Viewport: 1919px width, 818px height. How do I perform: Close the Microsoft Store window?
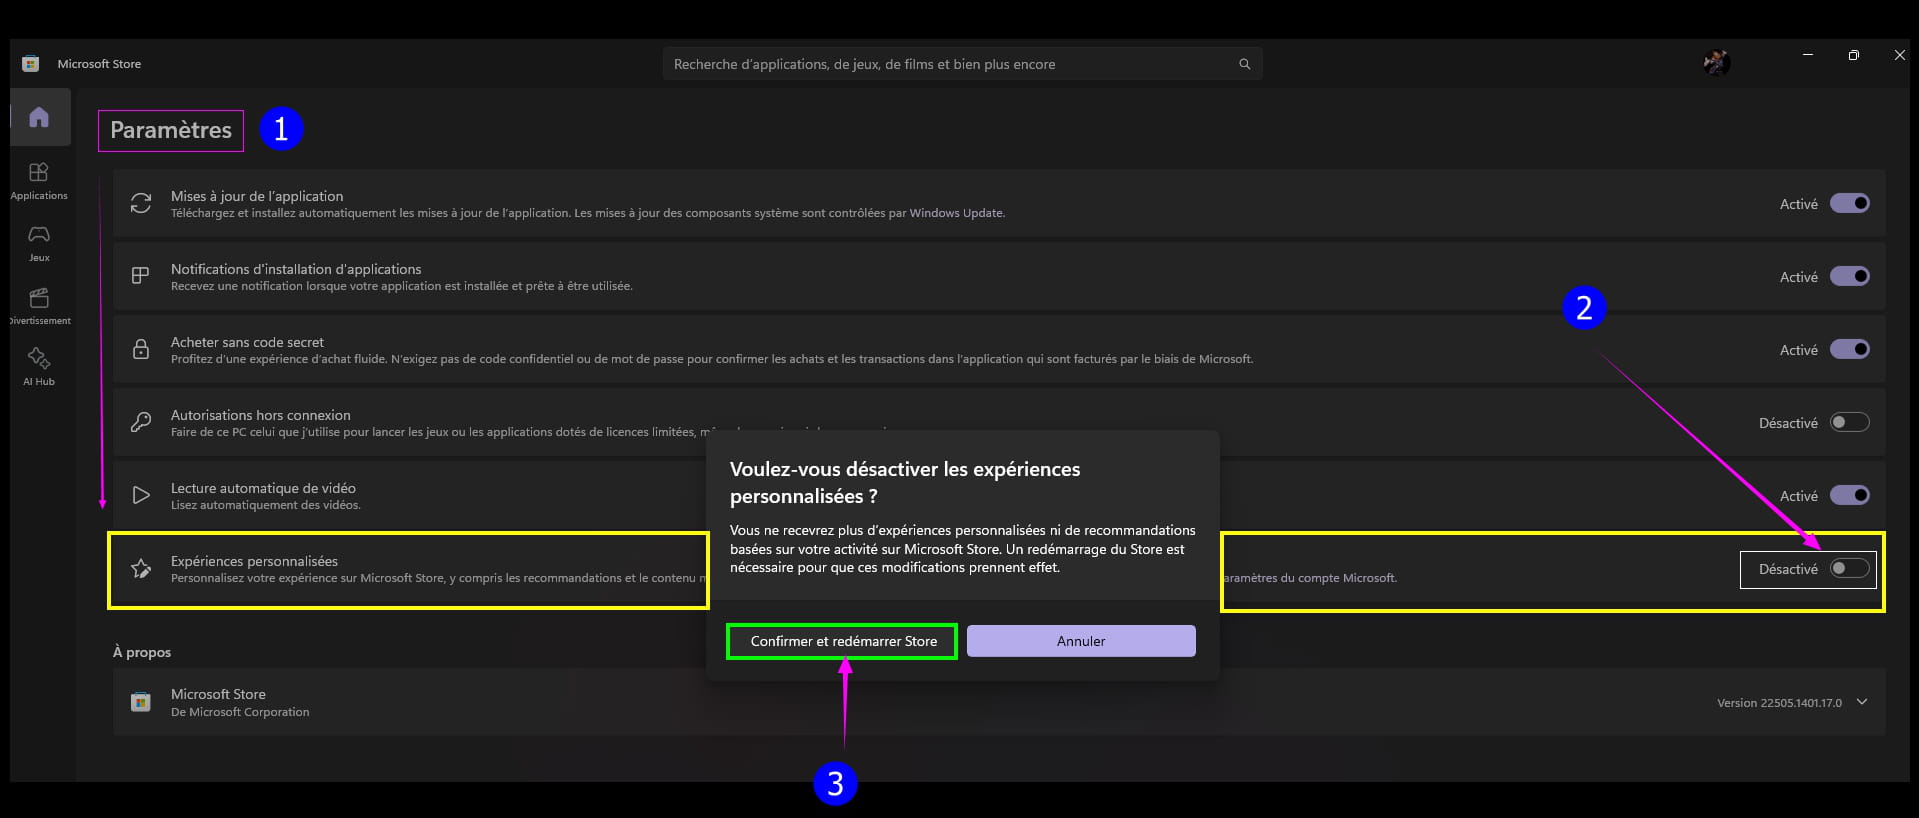tap(1899, 55)
